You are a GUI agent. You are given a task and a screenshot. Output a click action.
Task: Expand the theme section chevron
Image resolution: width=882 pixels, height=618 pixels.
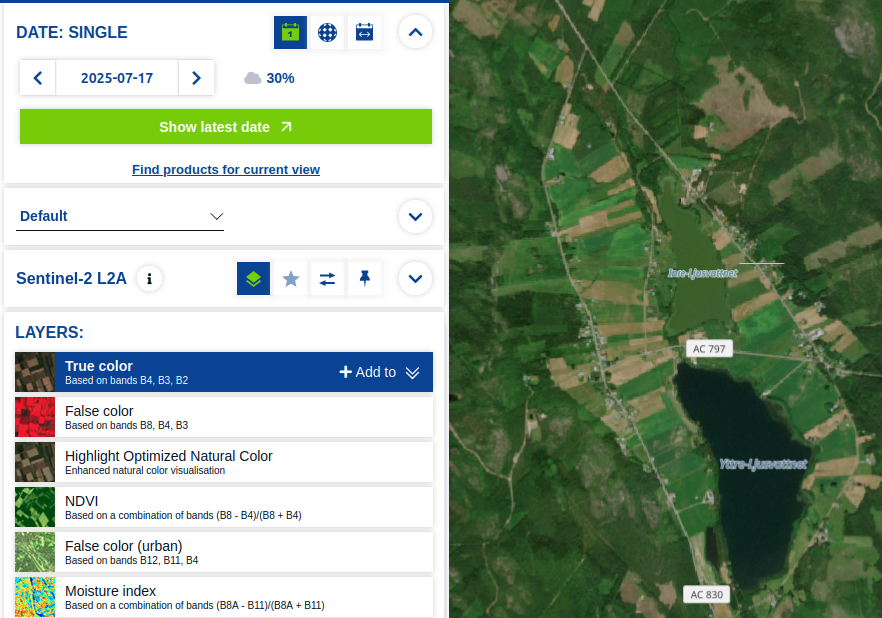click(x=415, y=216)
